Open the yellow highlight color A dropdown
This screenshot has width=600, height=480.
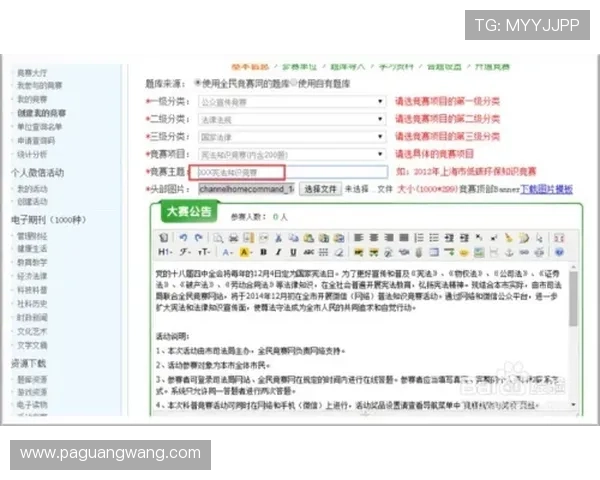(245, 252)
